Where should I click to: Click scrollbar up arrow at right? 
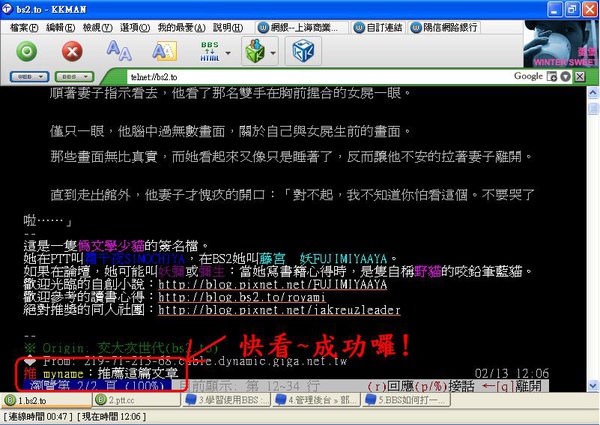click(x=593, y=92)
